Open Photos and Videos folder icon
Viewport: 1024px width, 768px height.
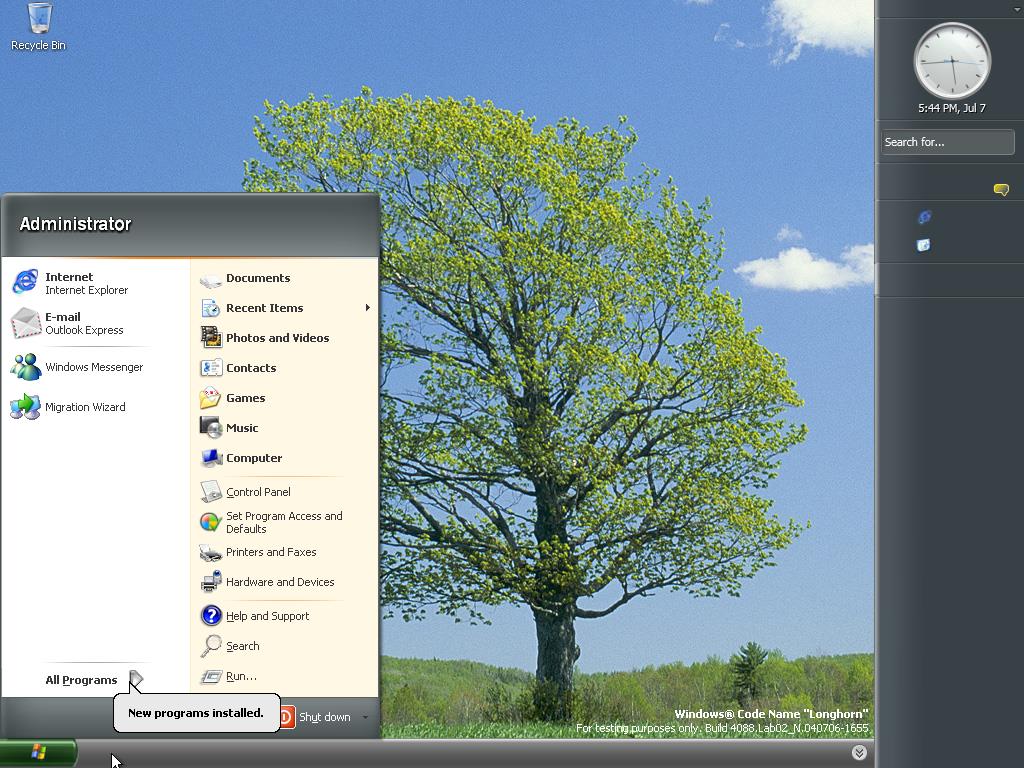click(x=210, y=338)
